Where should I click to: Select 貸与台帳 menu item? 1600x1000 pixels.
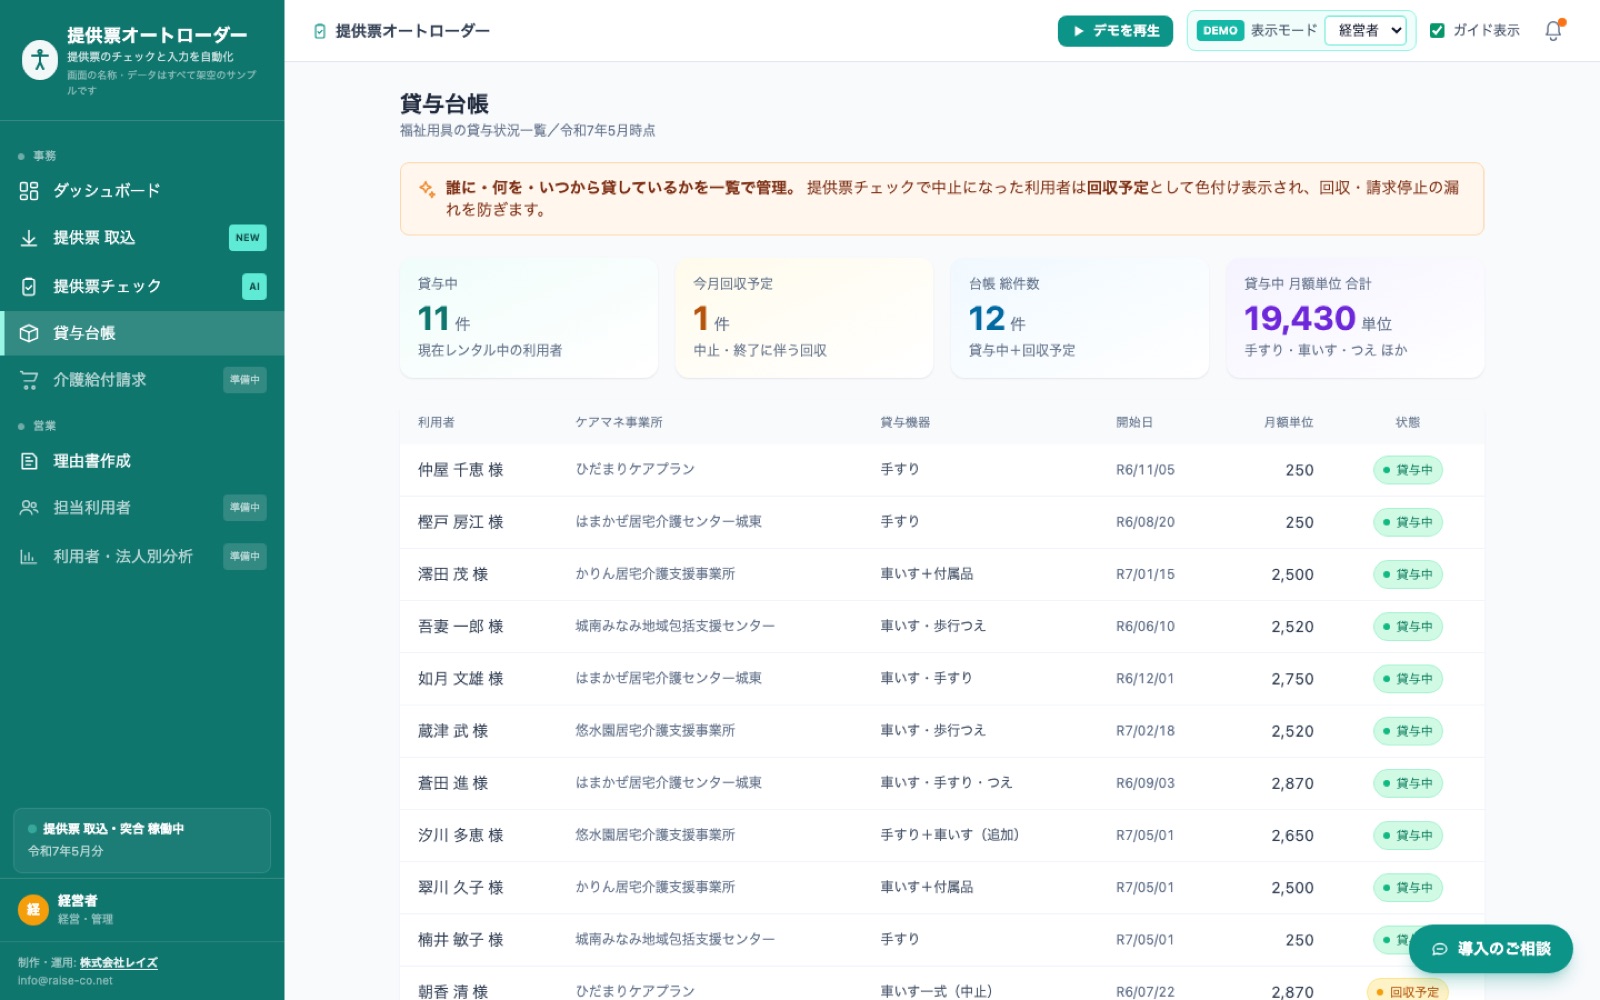[142, 333]
